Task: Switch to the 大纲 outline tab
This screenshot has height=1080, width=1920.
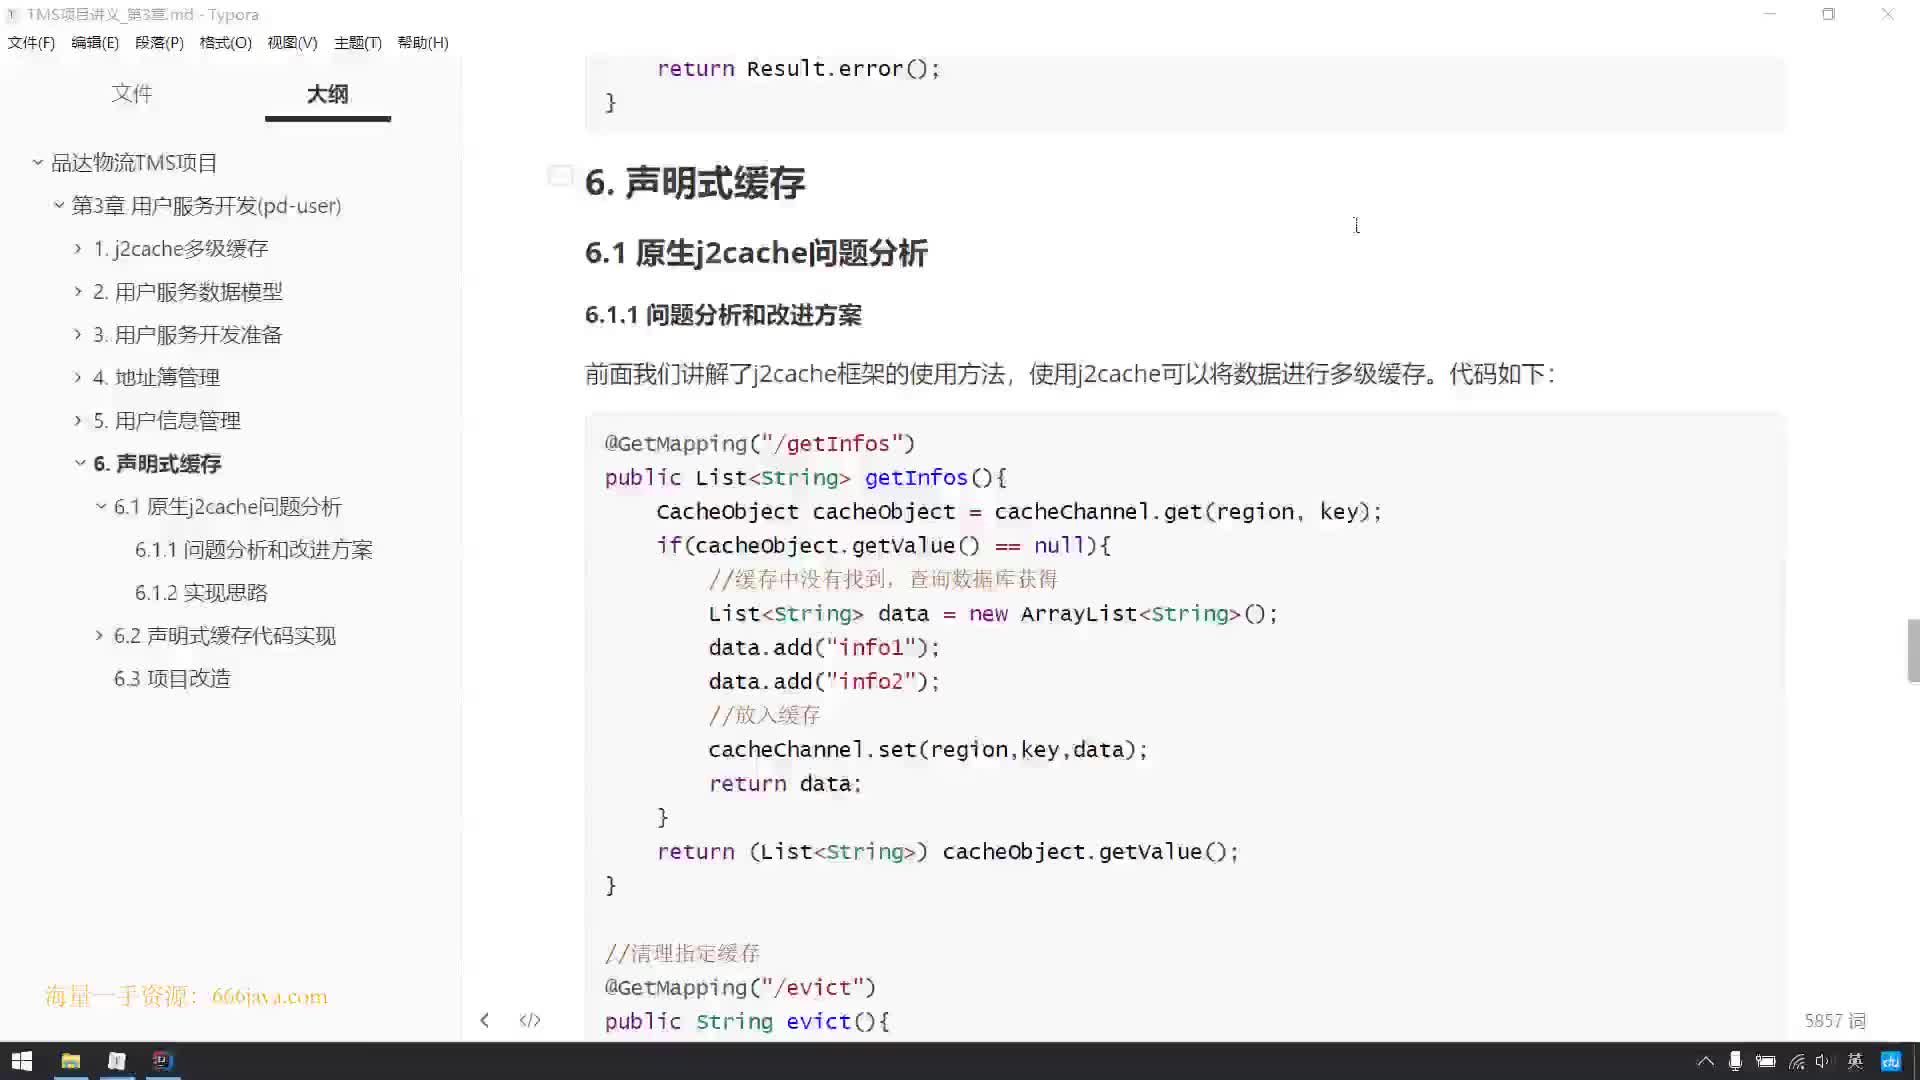Action: pyautogui.click(x=327, y=93)
